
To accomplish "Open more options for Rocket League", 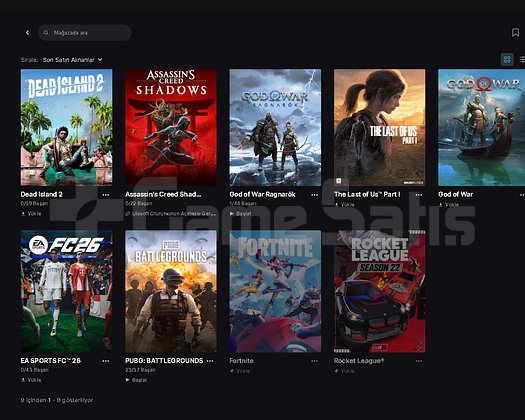I will click(x=419, y=361).
